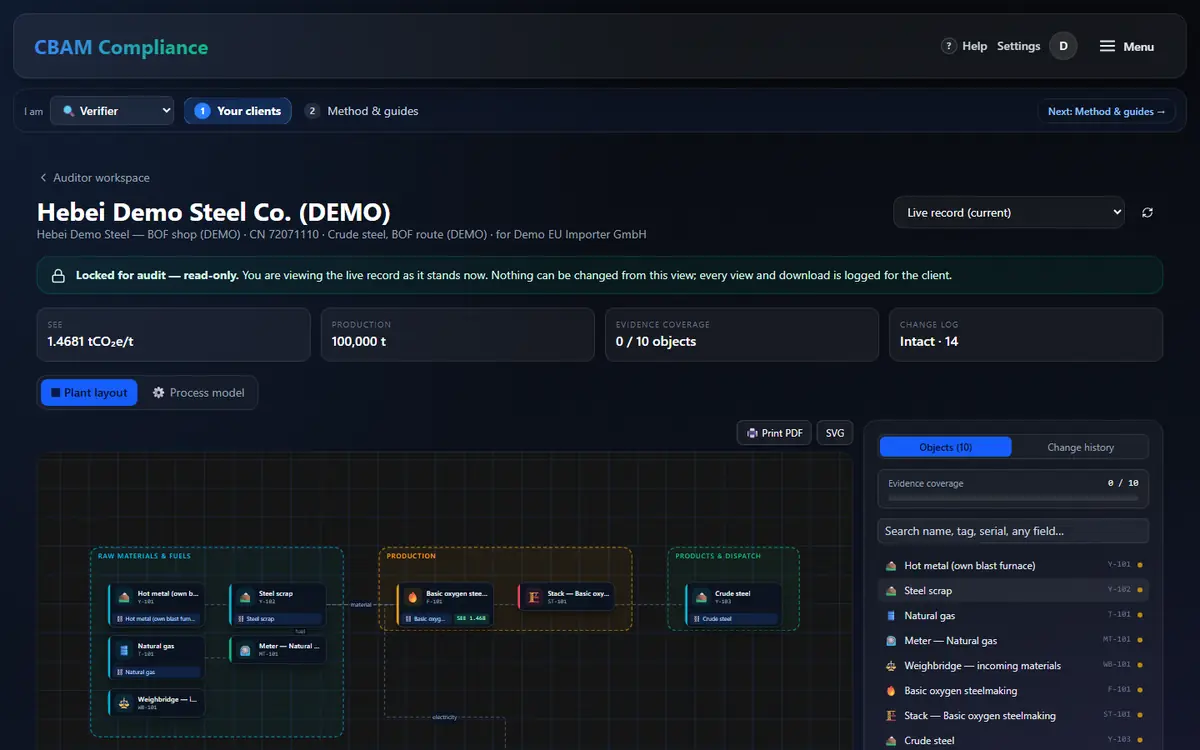Screen dimensions: 1200x750
Task: Export the diagram with the SVG button
Action: (835, 433)
